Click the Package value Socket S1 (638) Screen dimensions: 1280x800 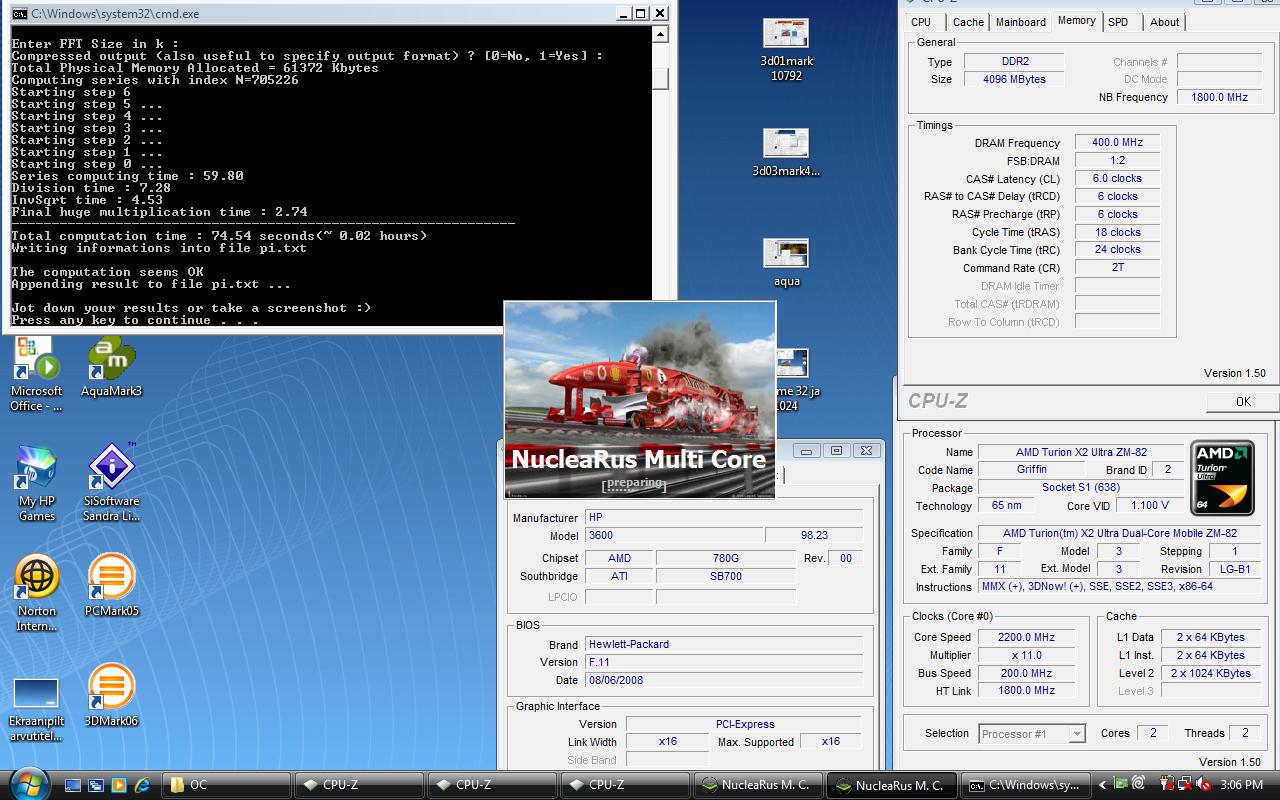click(1080, 488)
